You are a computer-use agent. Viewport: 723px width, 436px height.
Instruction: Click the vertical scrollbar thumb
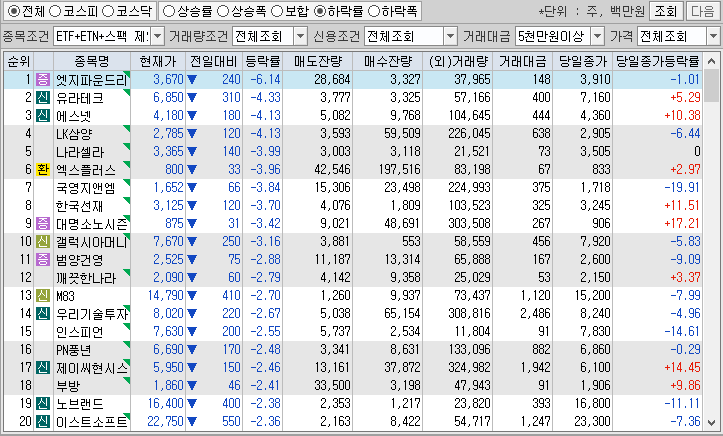click(712, 84)
